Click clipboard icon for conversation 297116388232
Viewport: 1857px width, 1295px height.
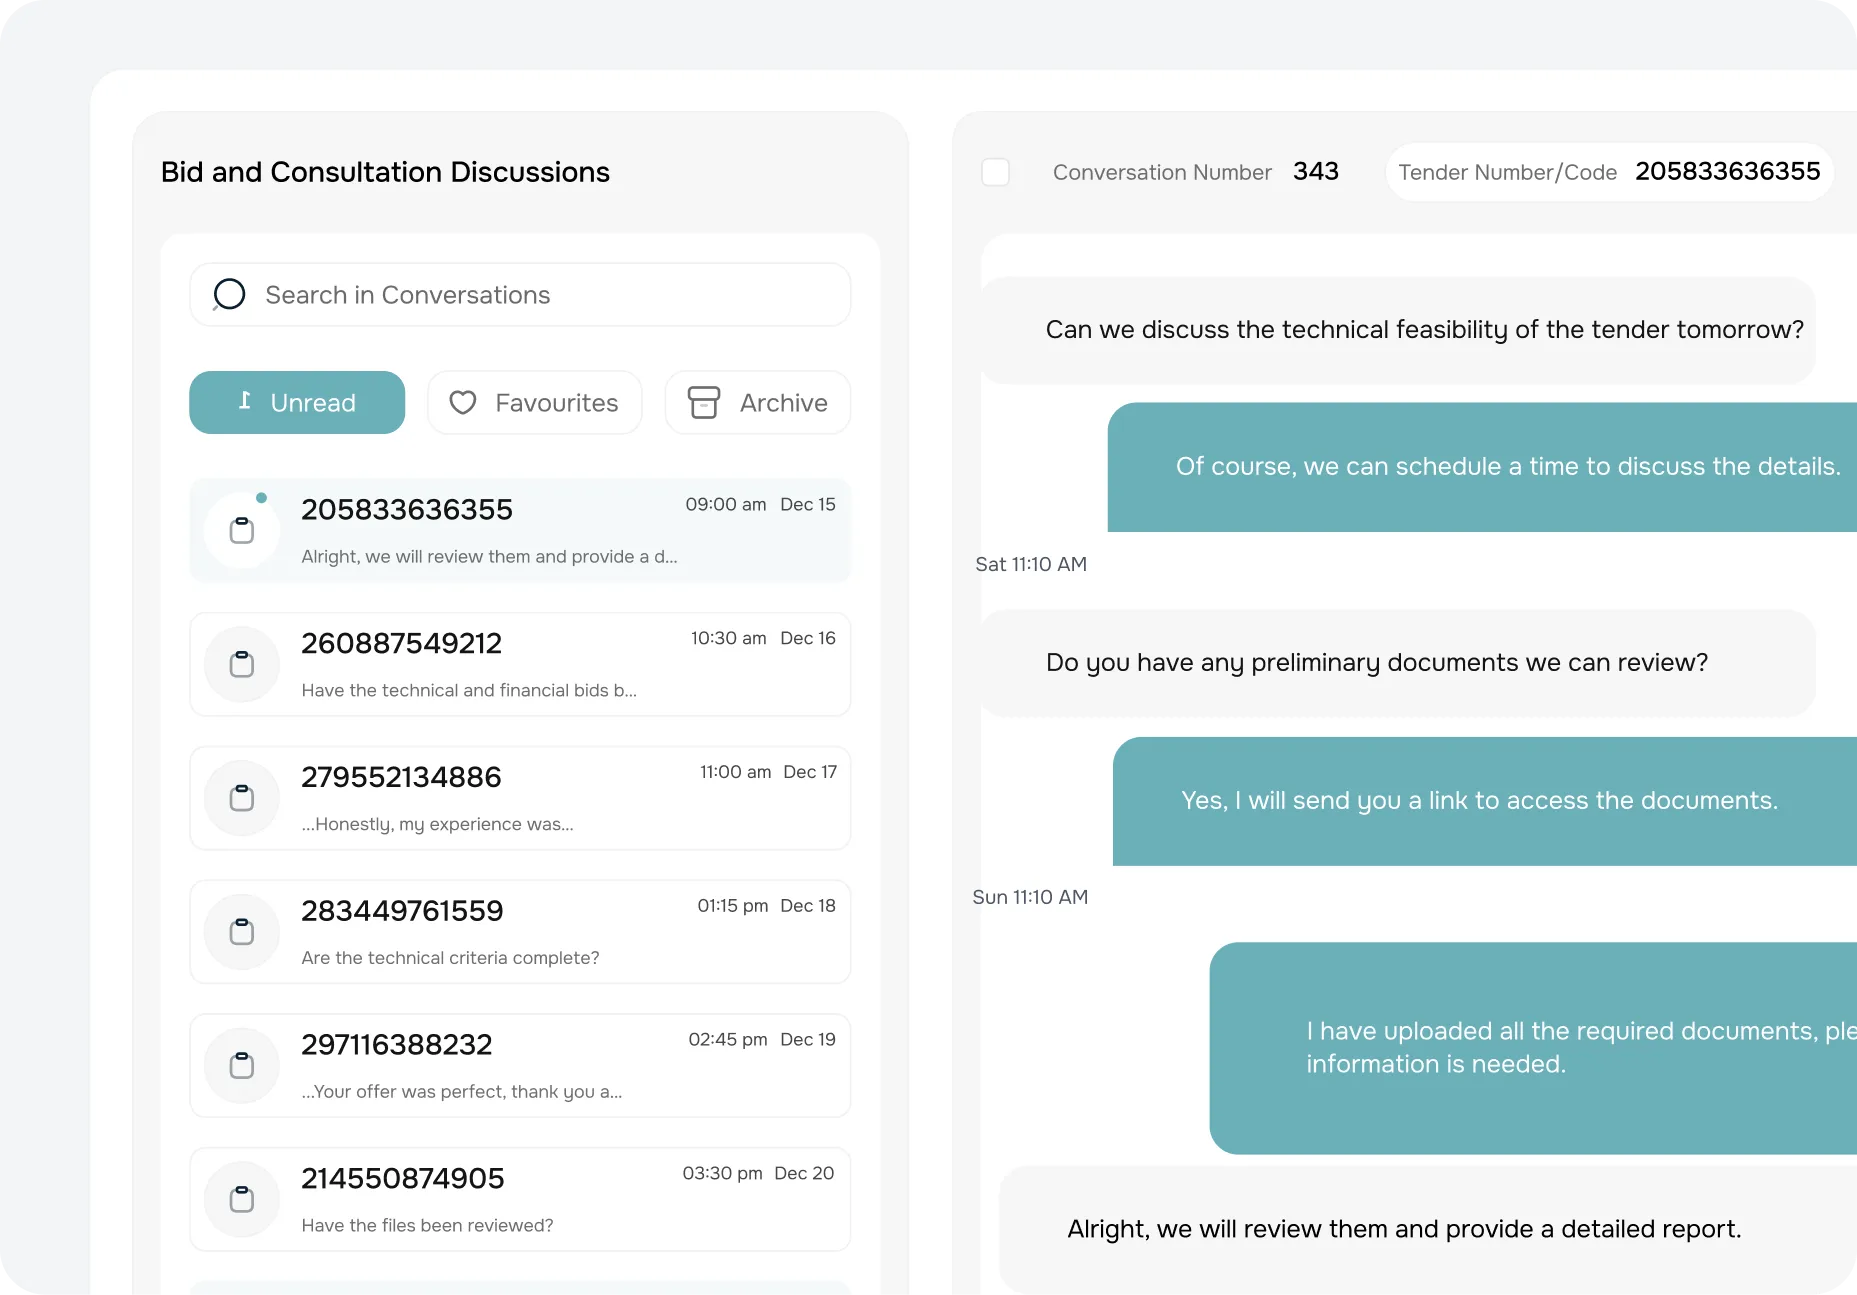[x=242, y=1066]
